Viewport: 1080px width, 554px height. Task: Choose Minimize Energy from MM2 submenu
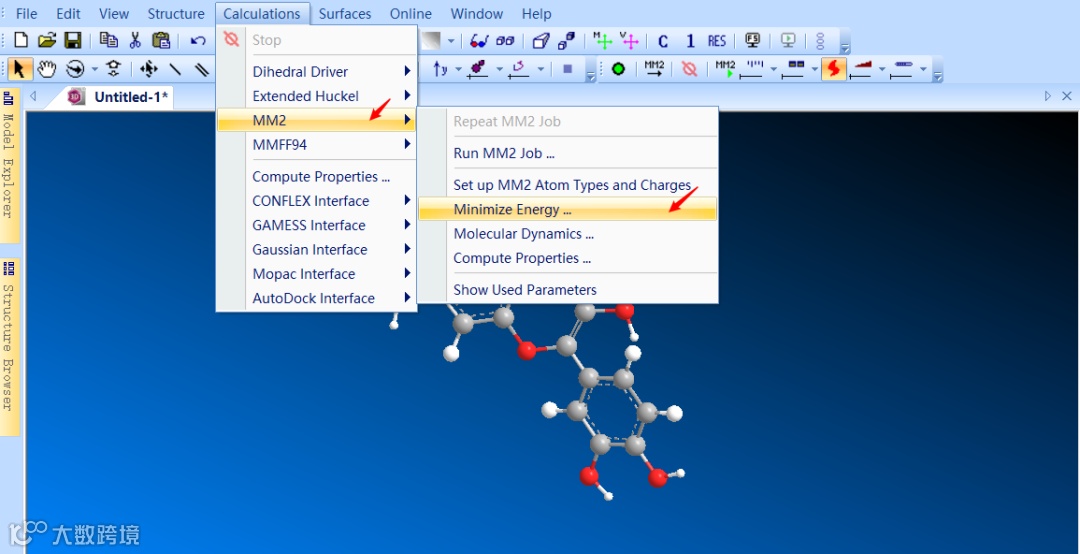568,209
